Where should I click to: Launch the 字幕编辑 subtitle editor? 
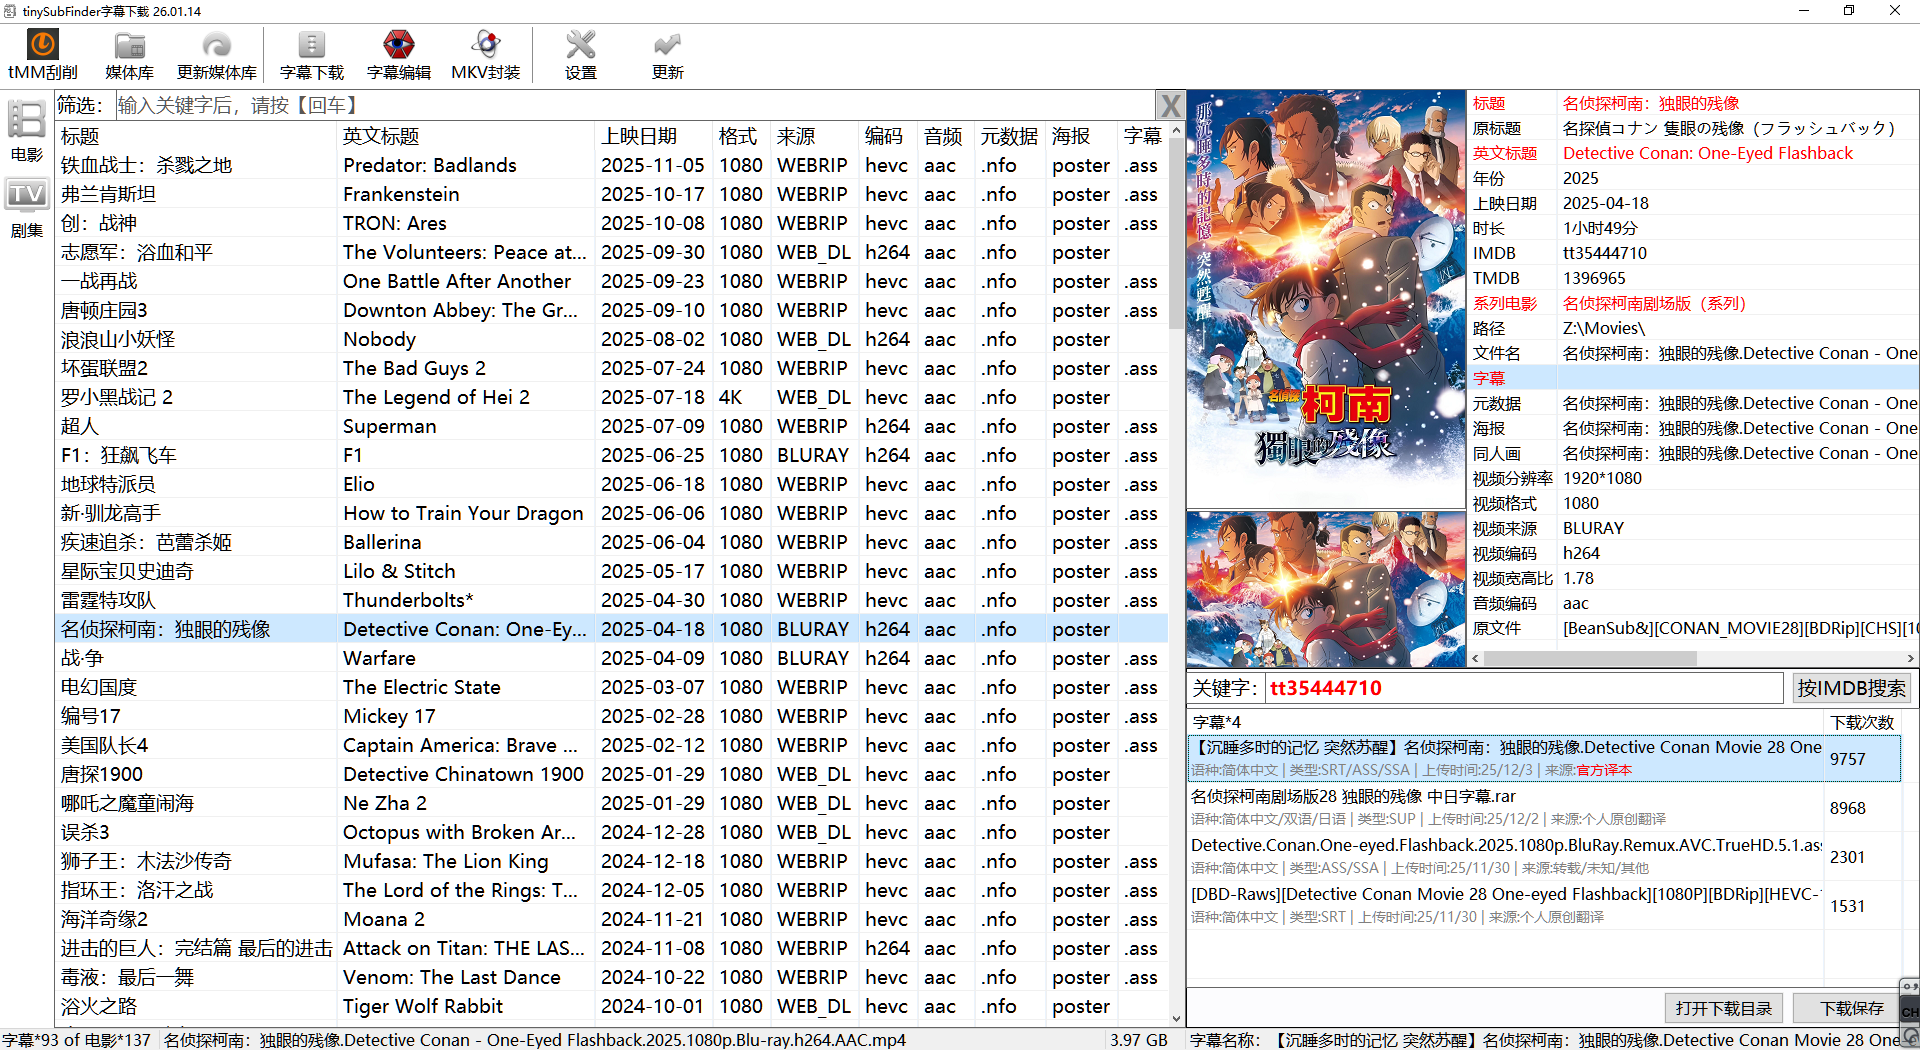tap(399, 55)
